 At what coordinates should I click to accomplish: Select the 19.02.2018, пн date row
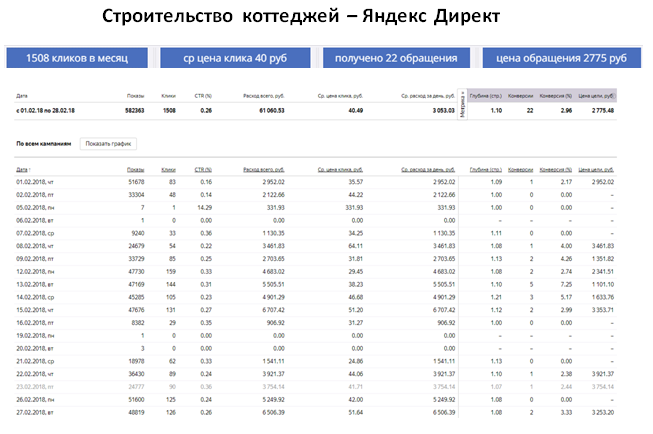click(315, 336)
